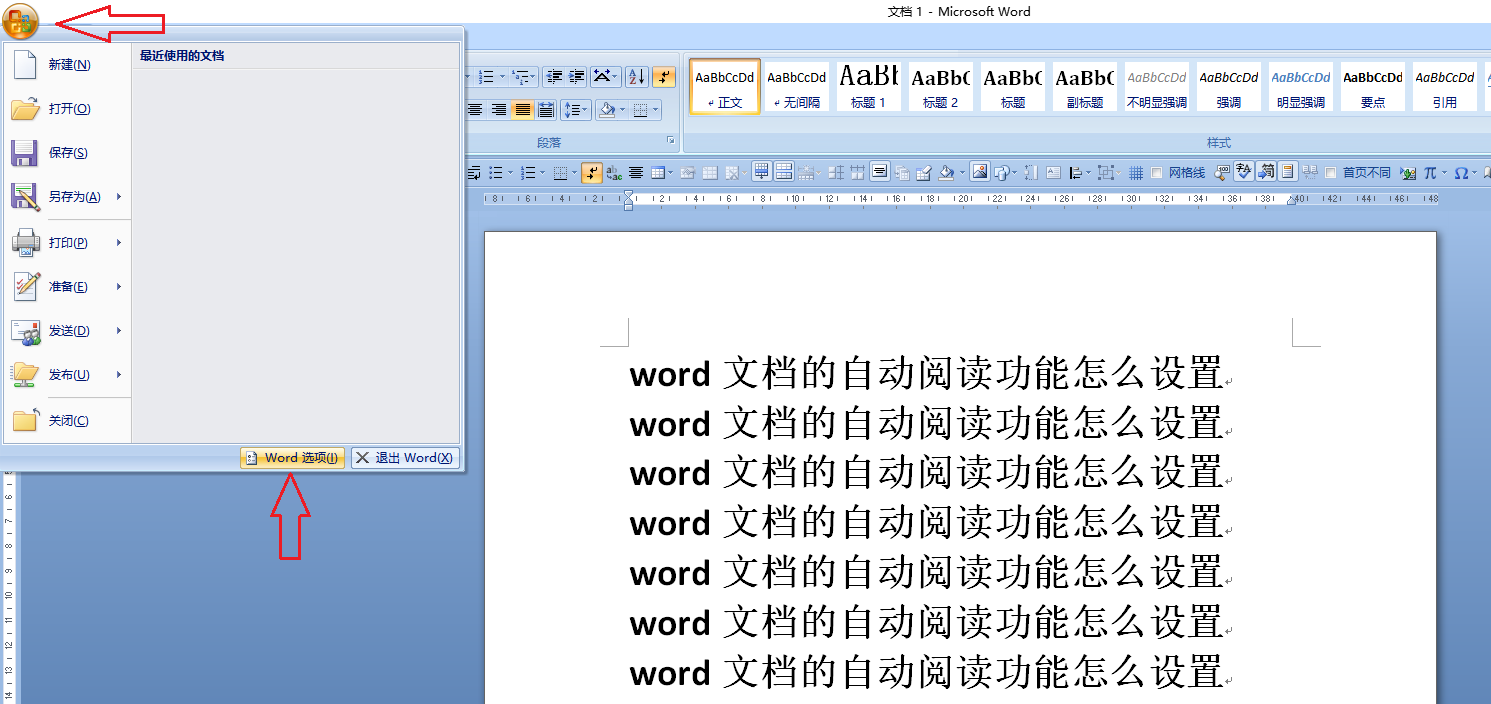The image size is (1491, 704).
Task: Click the 发布 folder icon
Action: coord(25,374)
